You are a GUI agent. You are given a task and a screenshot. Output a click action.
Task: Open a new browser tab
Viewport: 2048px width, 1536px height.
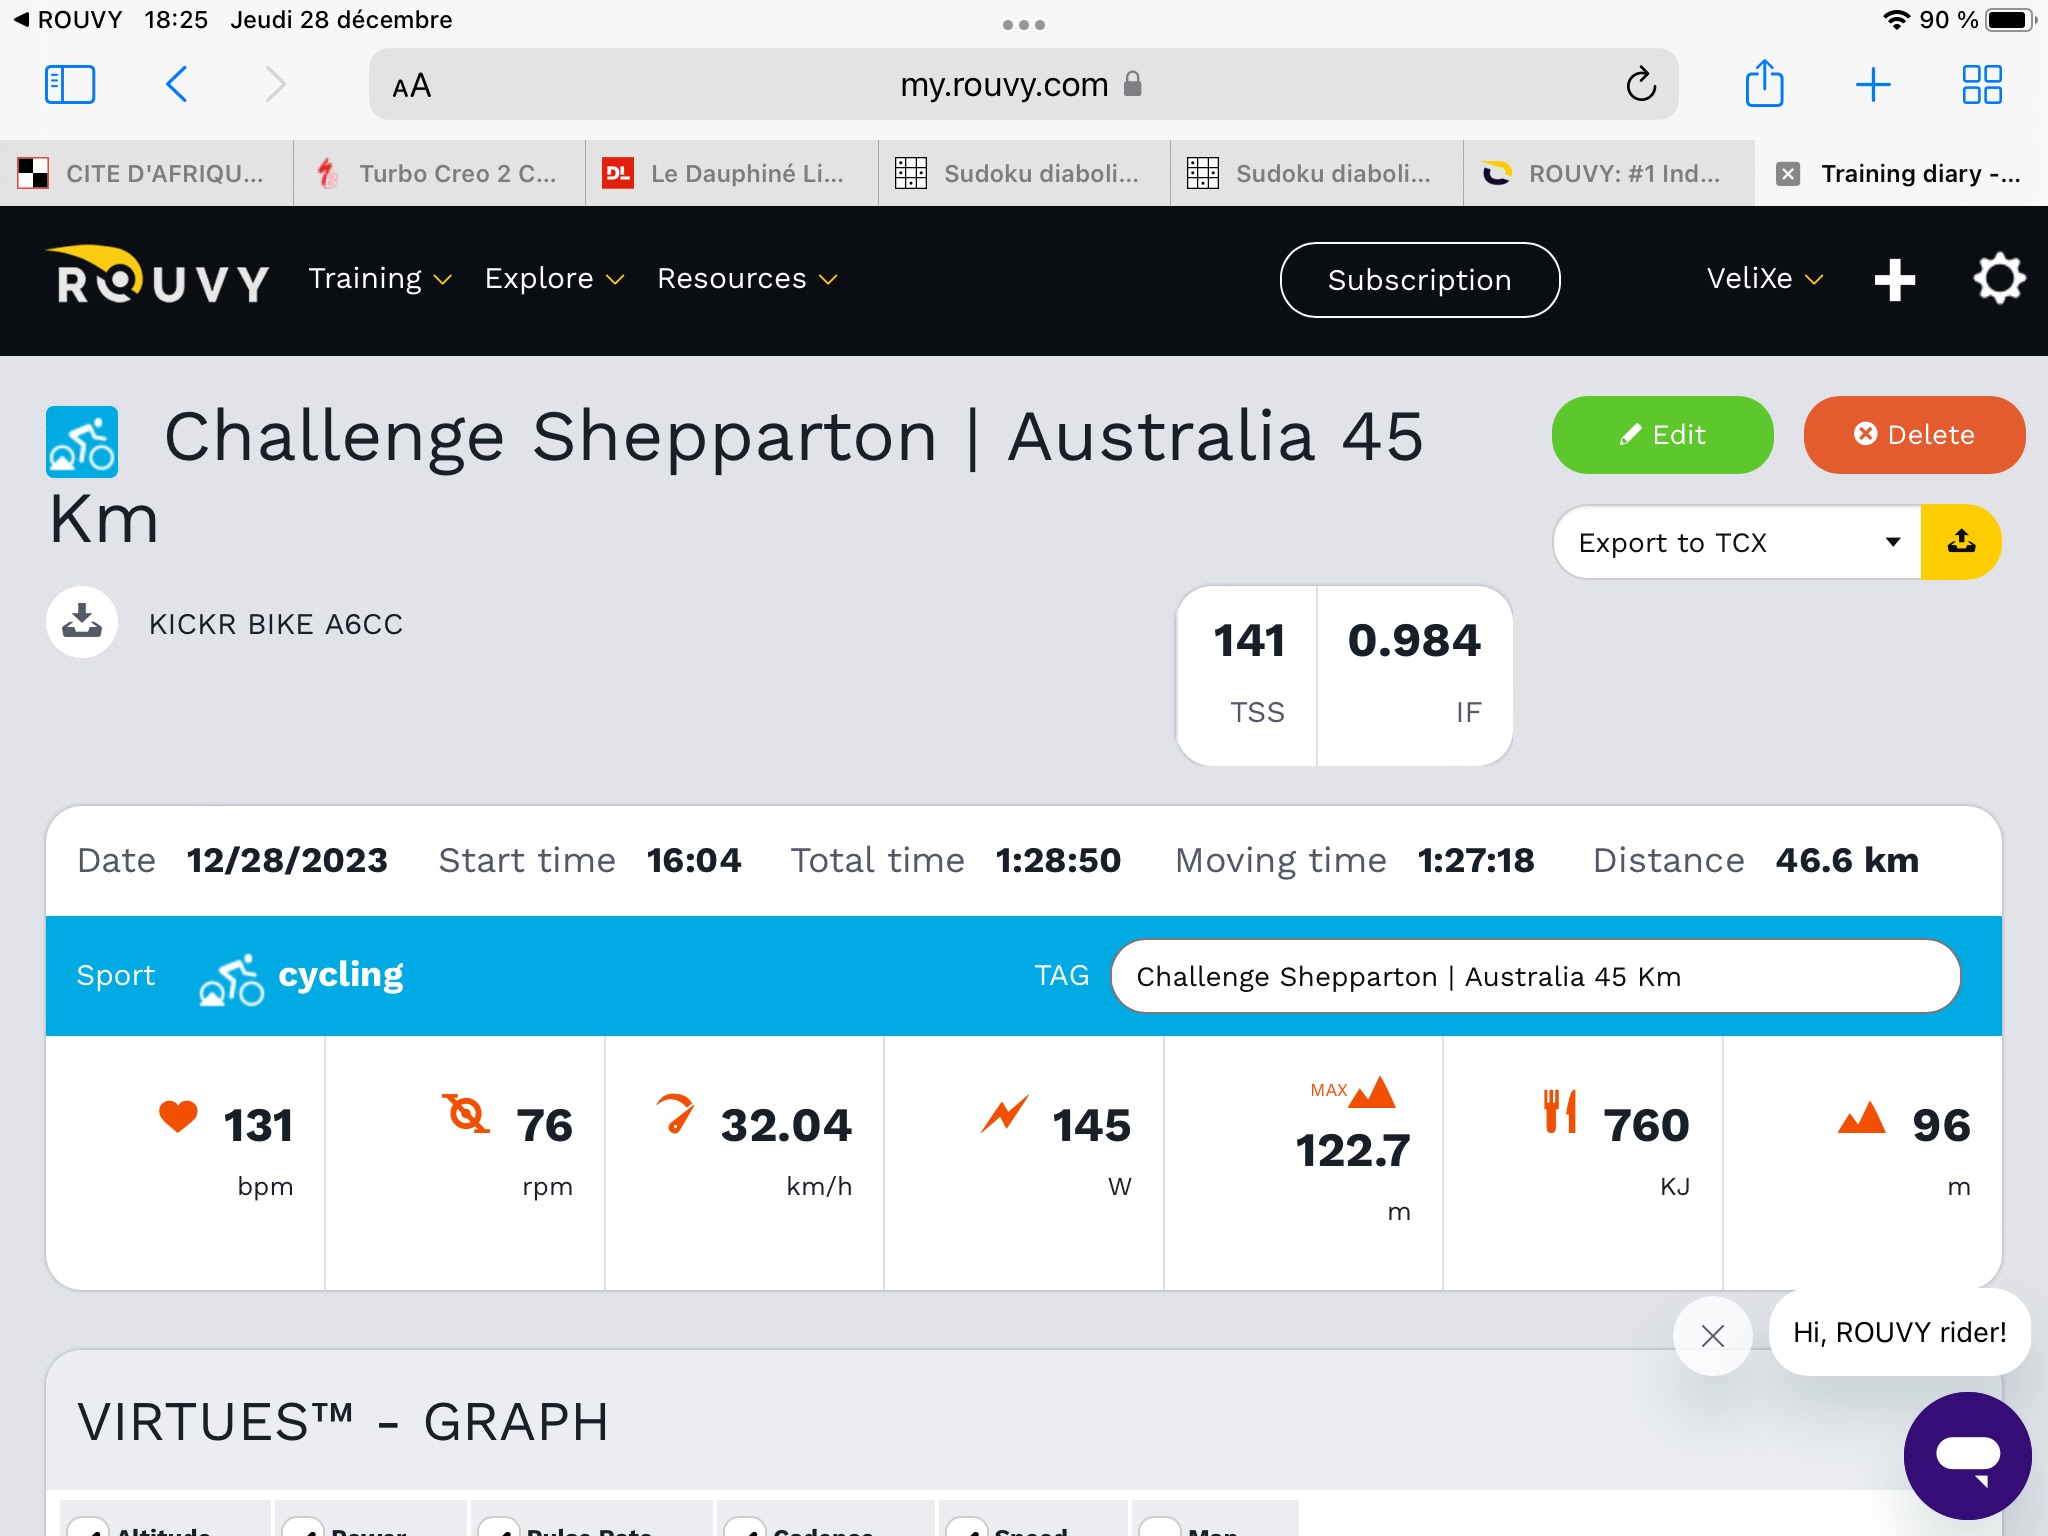(x=1872, y=85)
